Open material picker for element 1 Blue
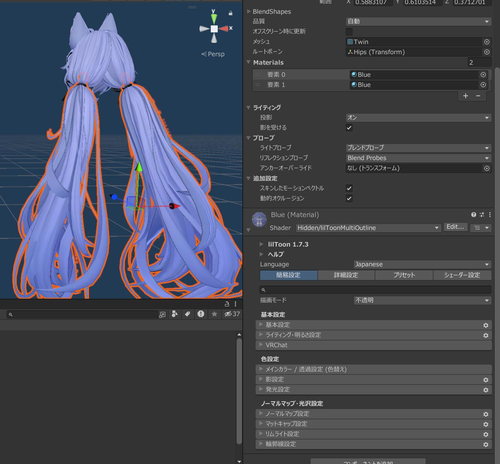Image resolution: width=500 pixels, height=464 pixels. 483,85
